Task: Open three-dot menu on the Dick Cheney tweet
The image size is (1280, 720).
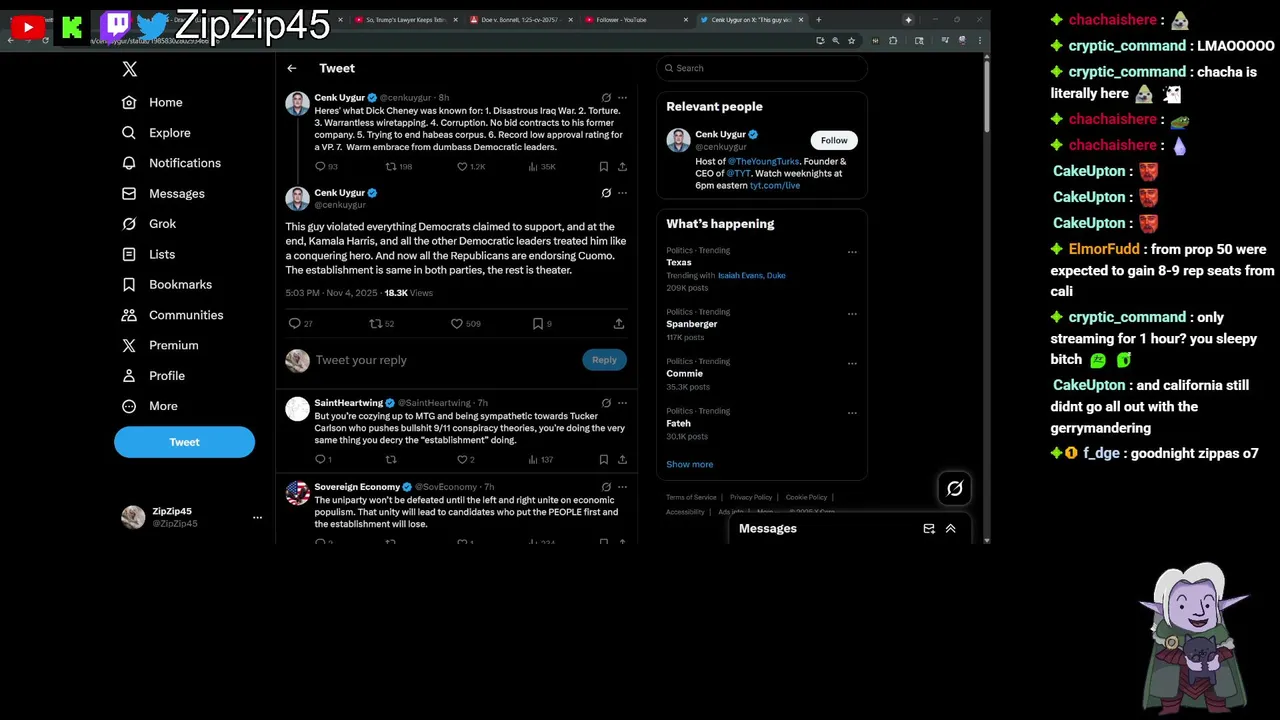Action: click(622, 98)
